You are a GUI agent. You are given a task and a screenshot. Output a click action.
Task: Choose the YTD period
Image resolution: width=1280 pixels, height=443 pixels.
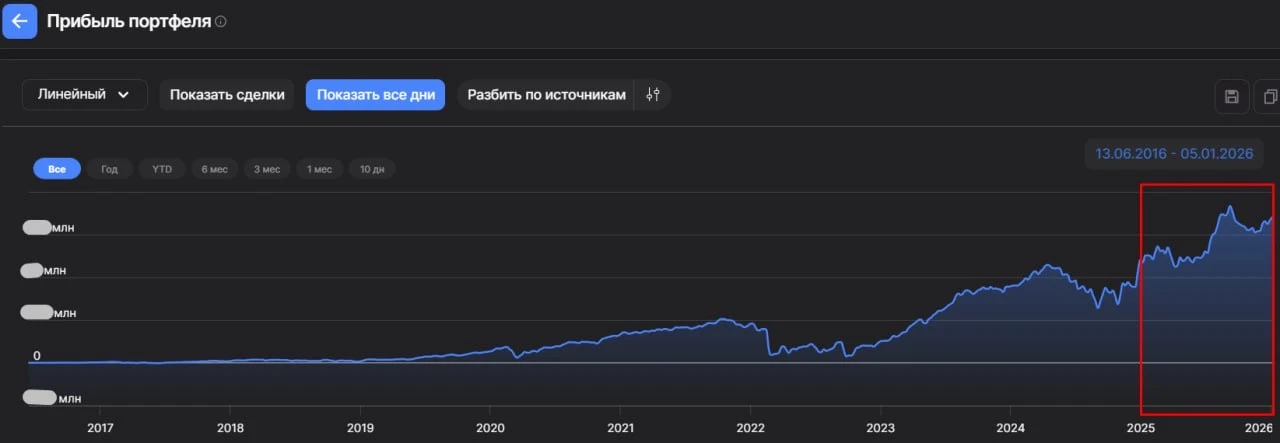click(x=162, y=169)
